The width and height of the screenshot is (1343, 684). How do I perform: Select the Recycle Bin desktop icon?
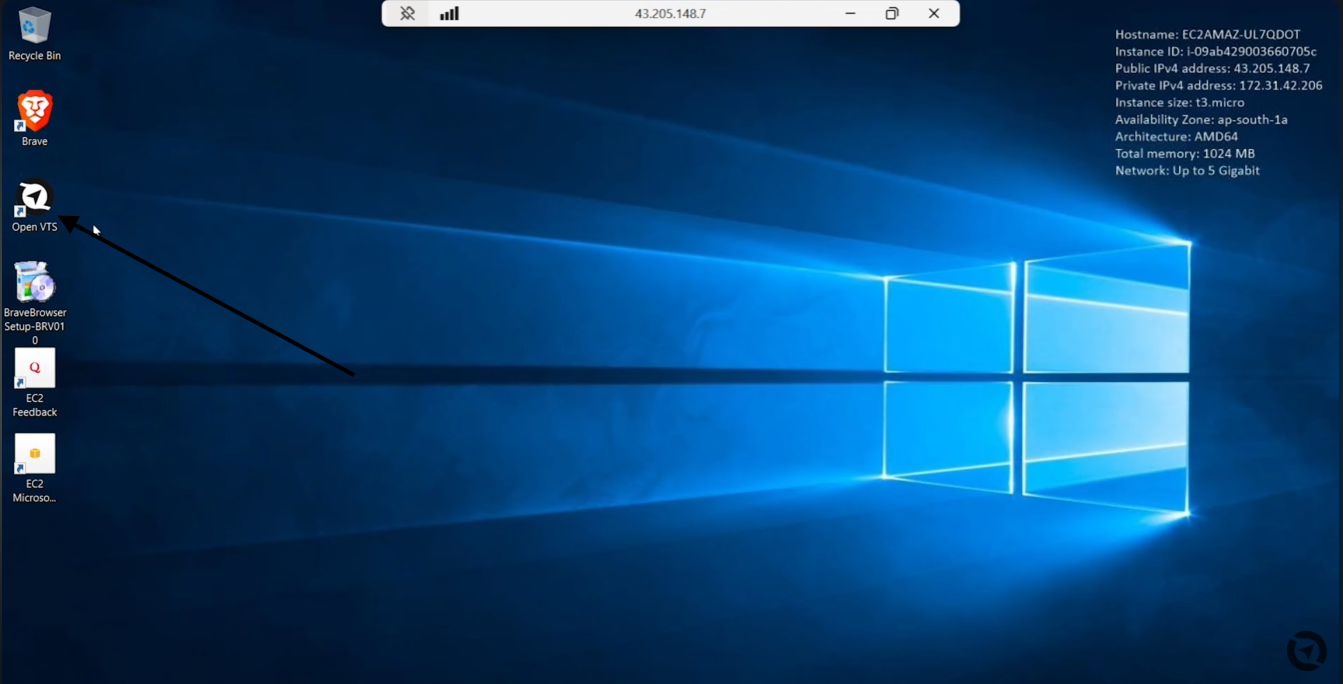coord(34,34)
